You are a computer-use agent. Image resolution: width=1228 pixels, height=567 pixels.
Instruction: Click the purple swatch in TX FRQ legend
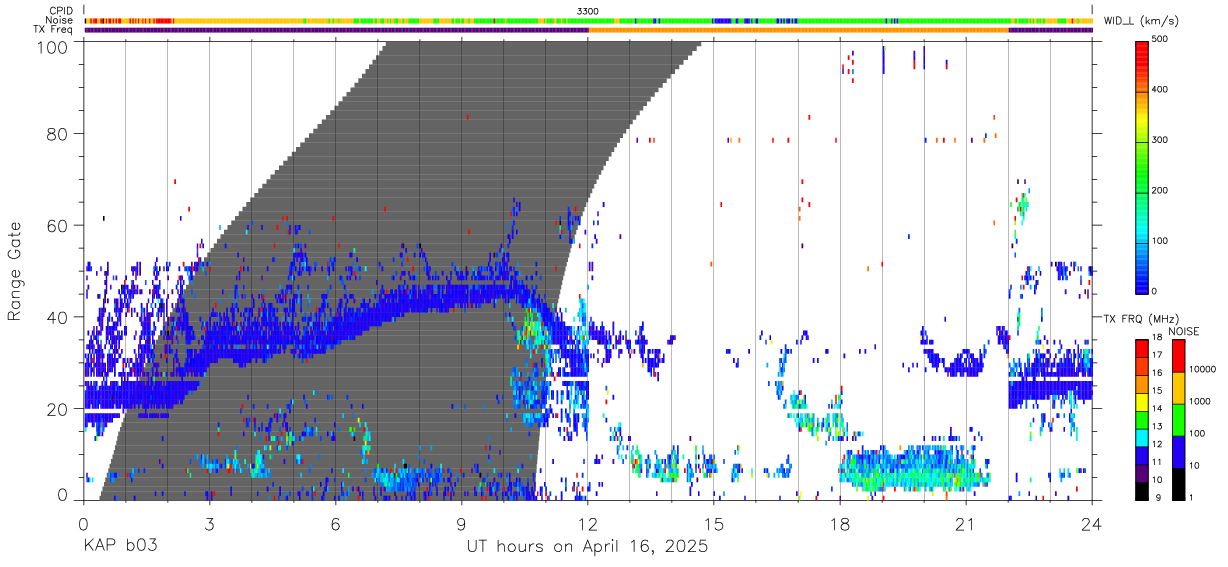(1142, 472)
